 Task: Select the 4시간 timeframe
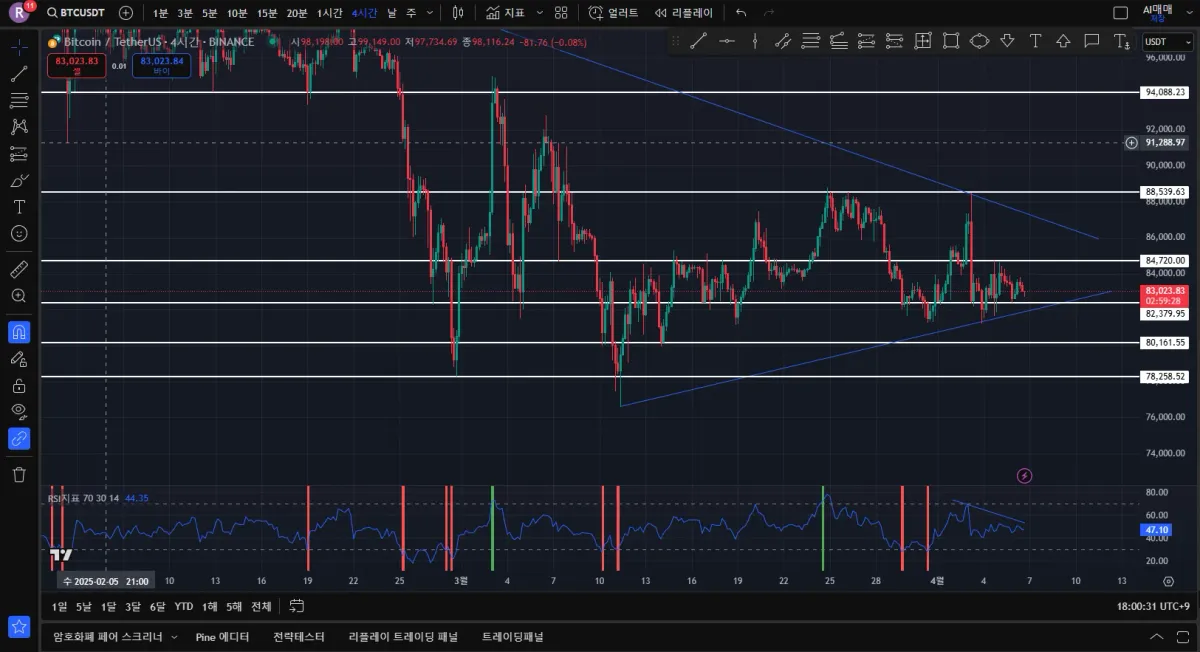pos(364,13)
